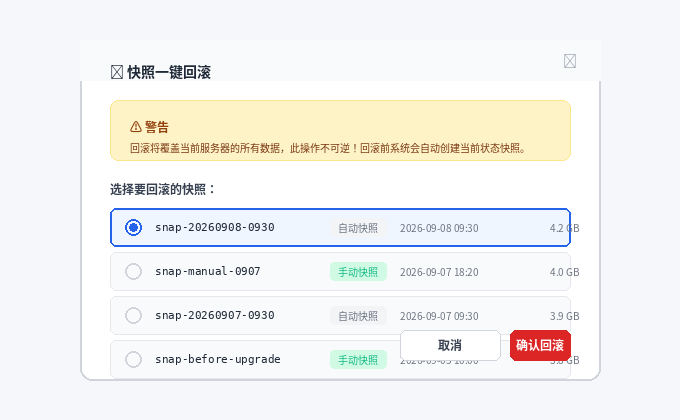
Task: Select snap-20260907-0930 radio button
Action: pos(134,315)
